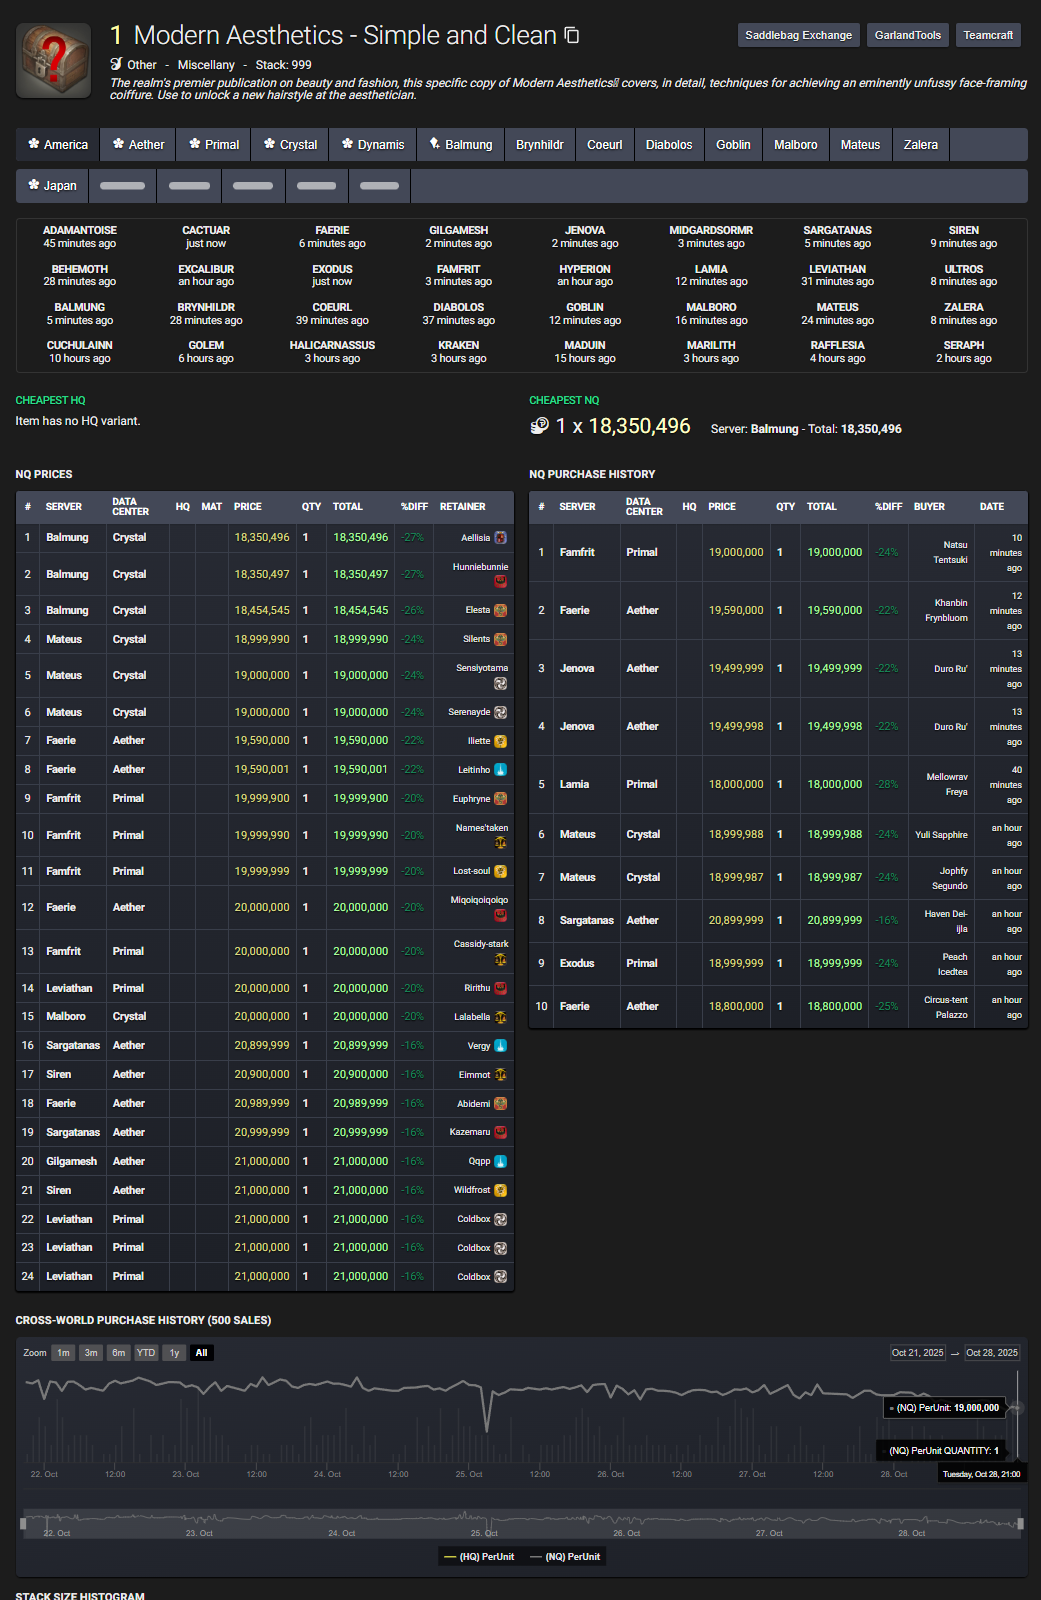This screenshot has height=1600, width=1041.
Task: Grab the left handle of chart navigator
Action: [x=23, y=1524]
